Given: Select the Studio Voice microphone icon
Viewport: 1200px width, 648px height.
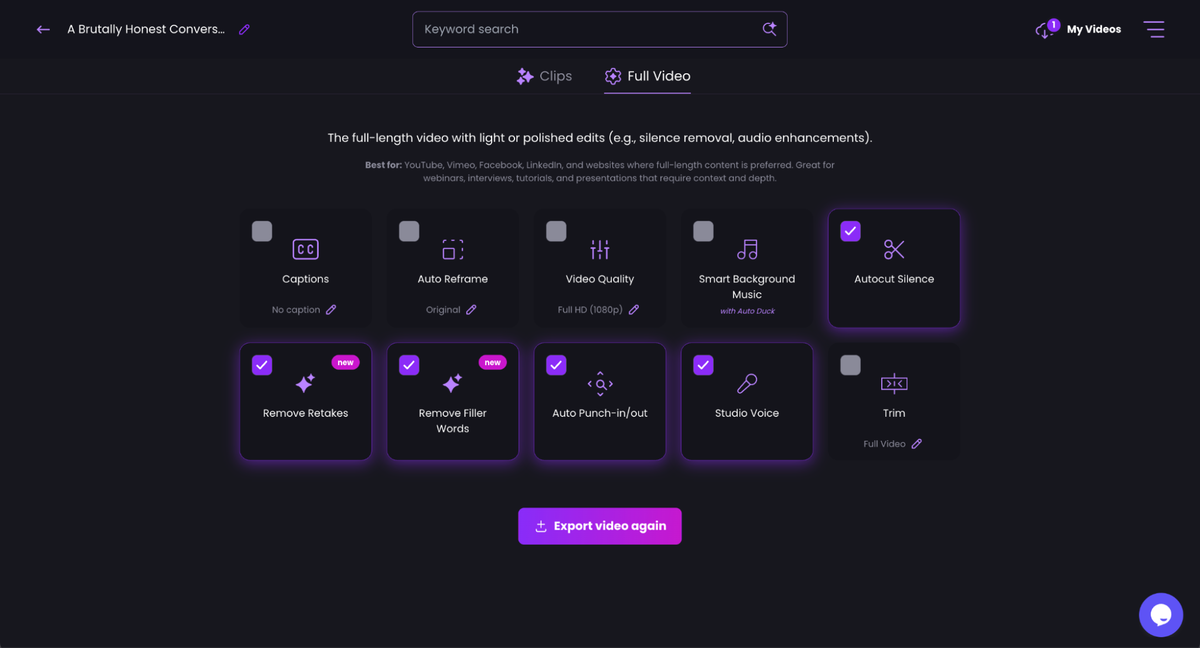Looking at the screenshot, I should [746, 382].
